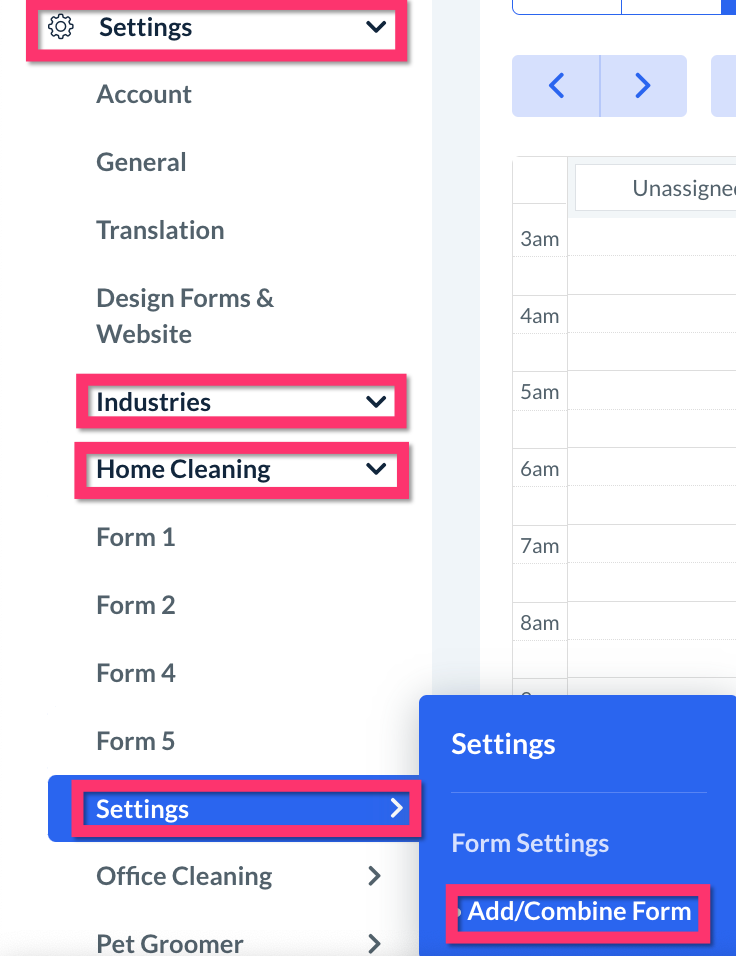Click the Settings gear icon

[x=61, y=28]
